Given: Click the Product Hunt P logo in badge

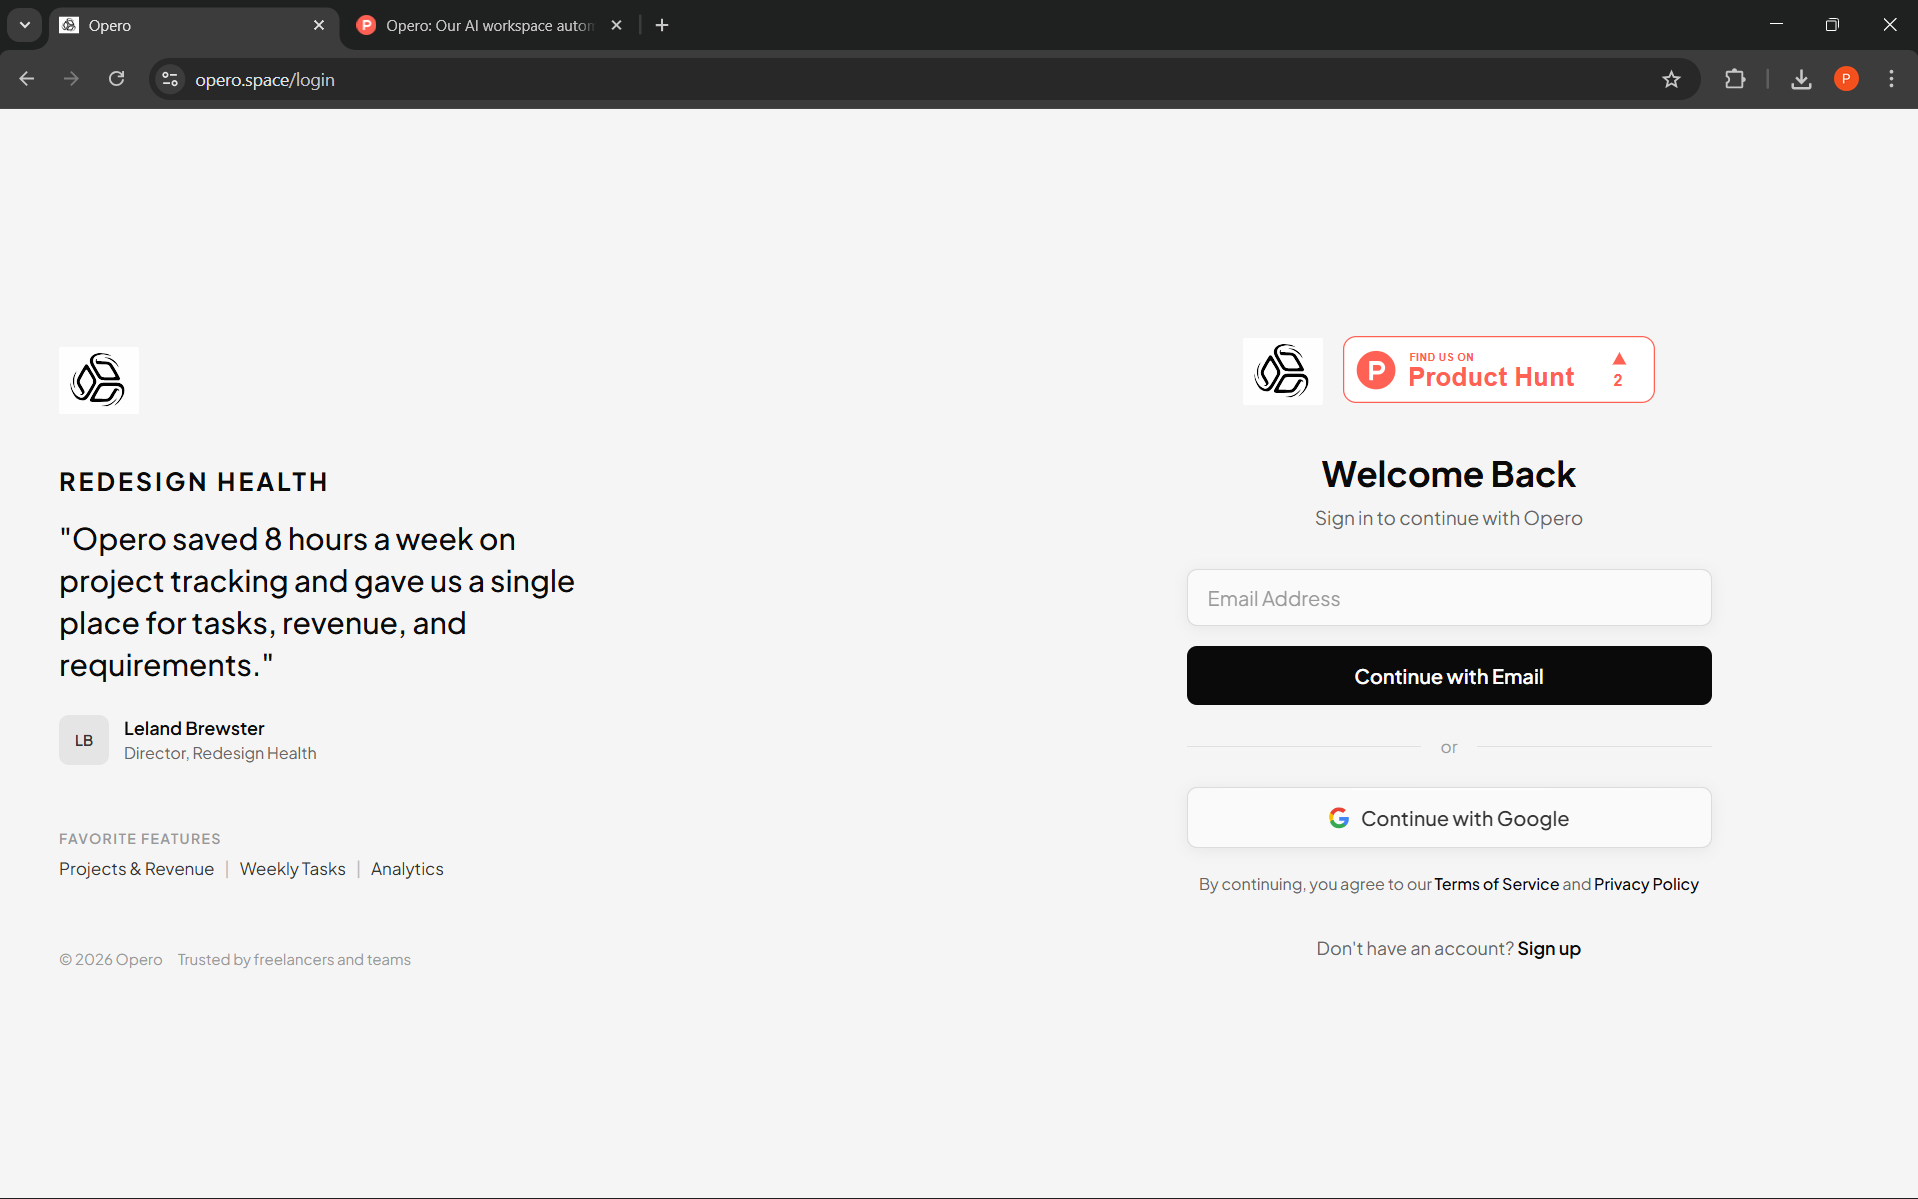Looking at the screenshot, I should [x=1376, y=370].
